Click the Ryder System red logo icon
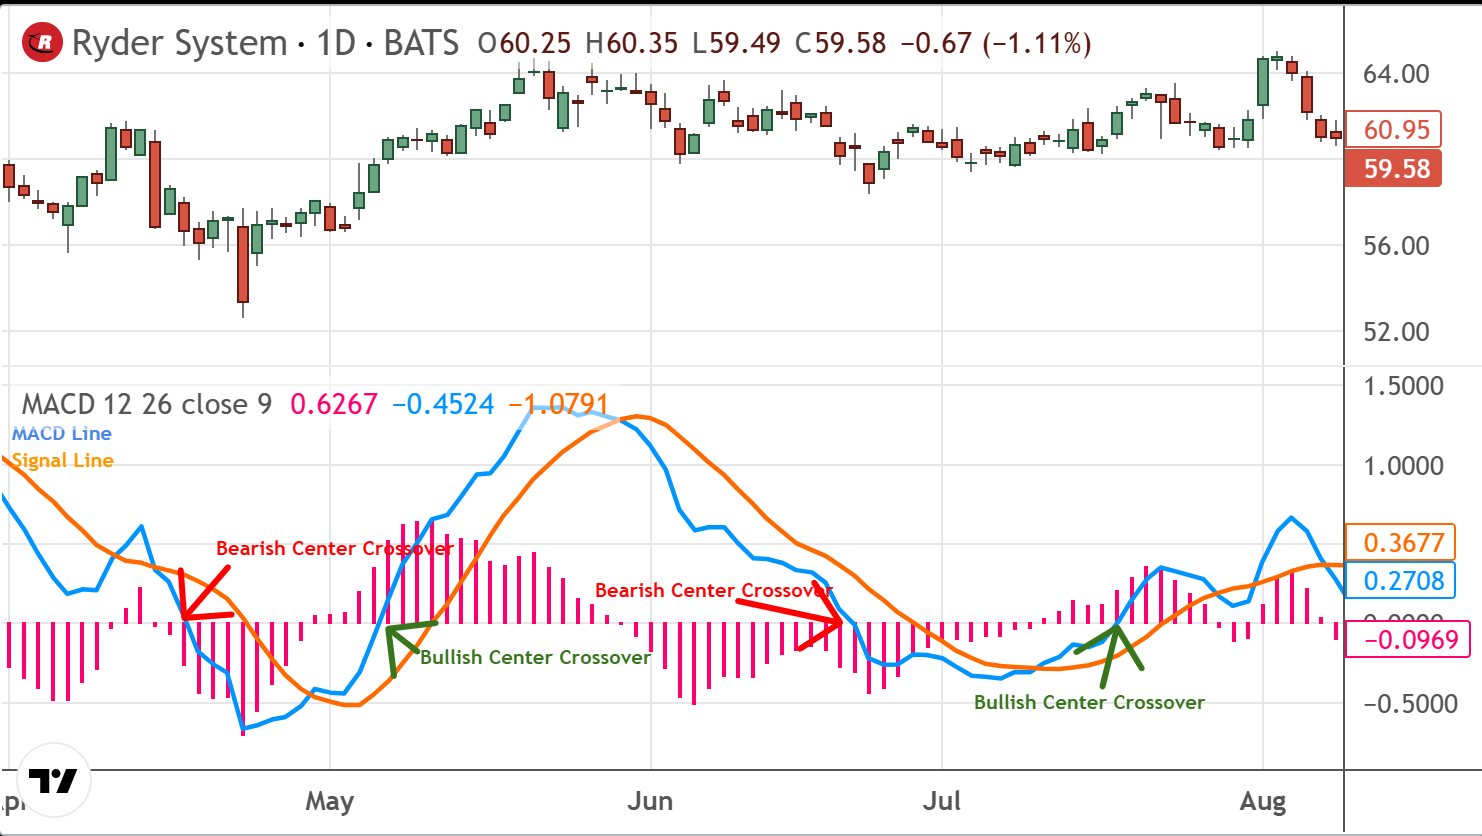This screenshot has width=1482, height=836. [x=43, y=42]
